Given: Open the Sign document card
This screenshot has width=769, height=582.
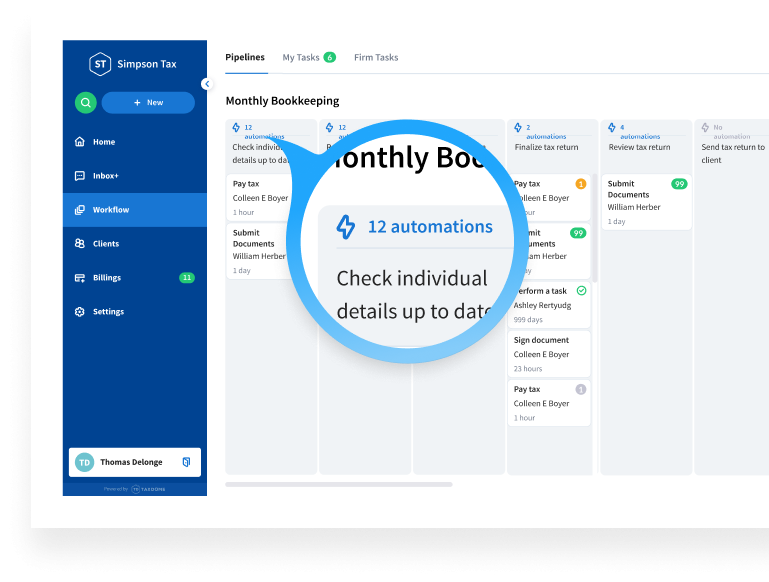Looking at the screenshot, I should (548, 354).
